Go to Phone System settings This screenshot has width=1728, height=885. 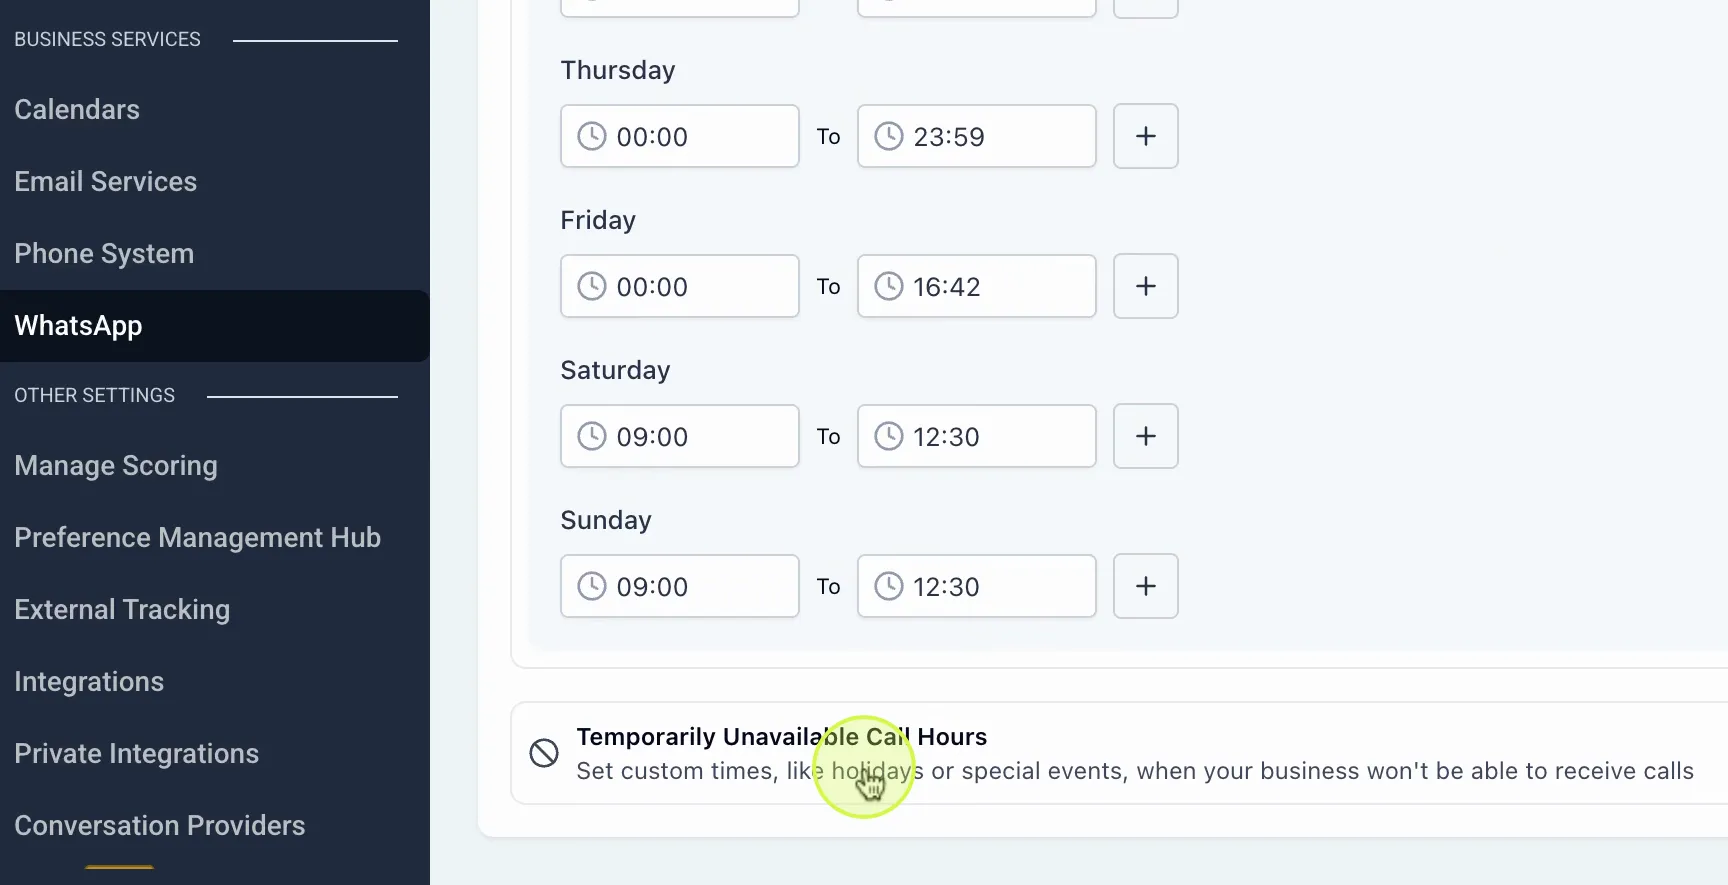point(104,253)
